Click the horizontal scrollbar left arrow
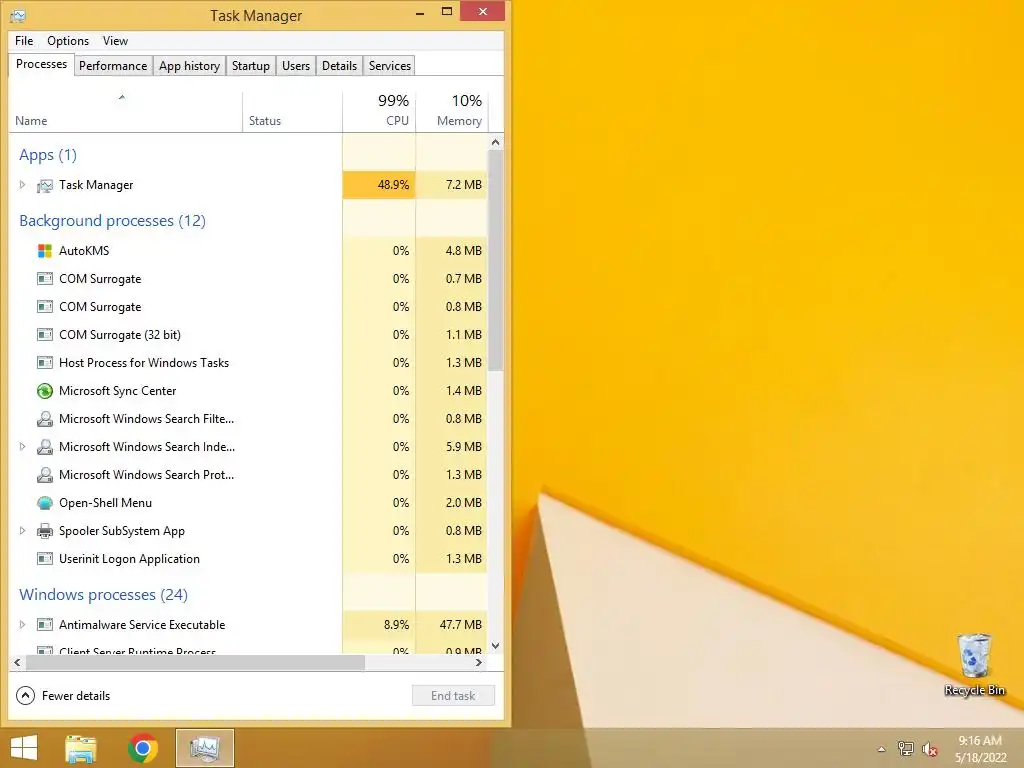This screenshot has height=768, width=1024. 17,662
